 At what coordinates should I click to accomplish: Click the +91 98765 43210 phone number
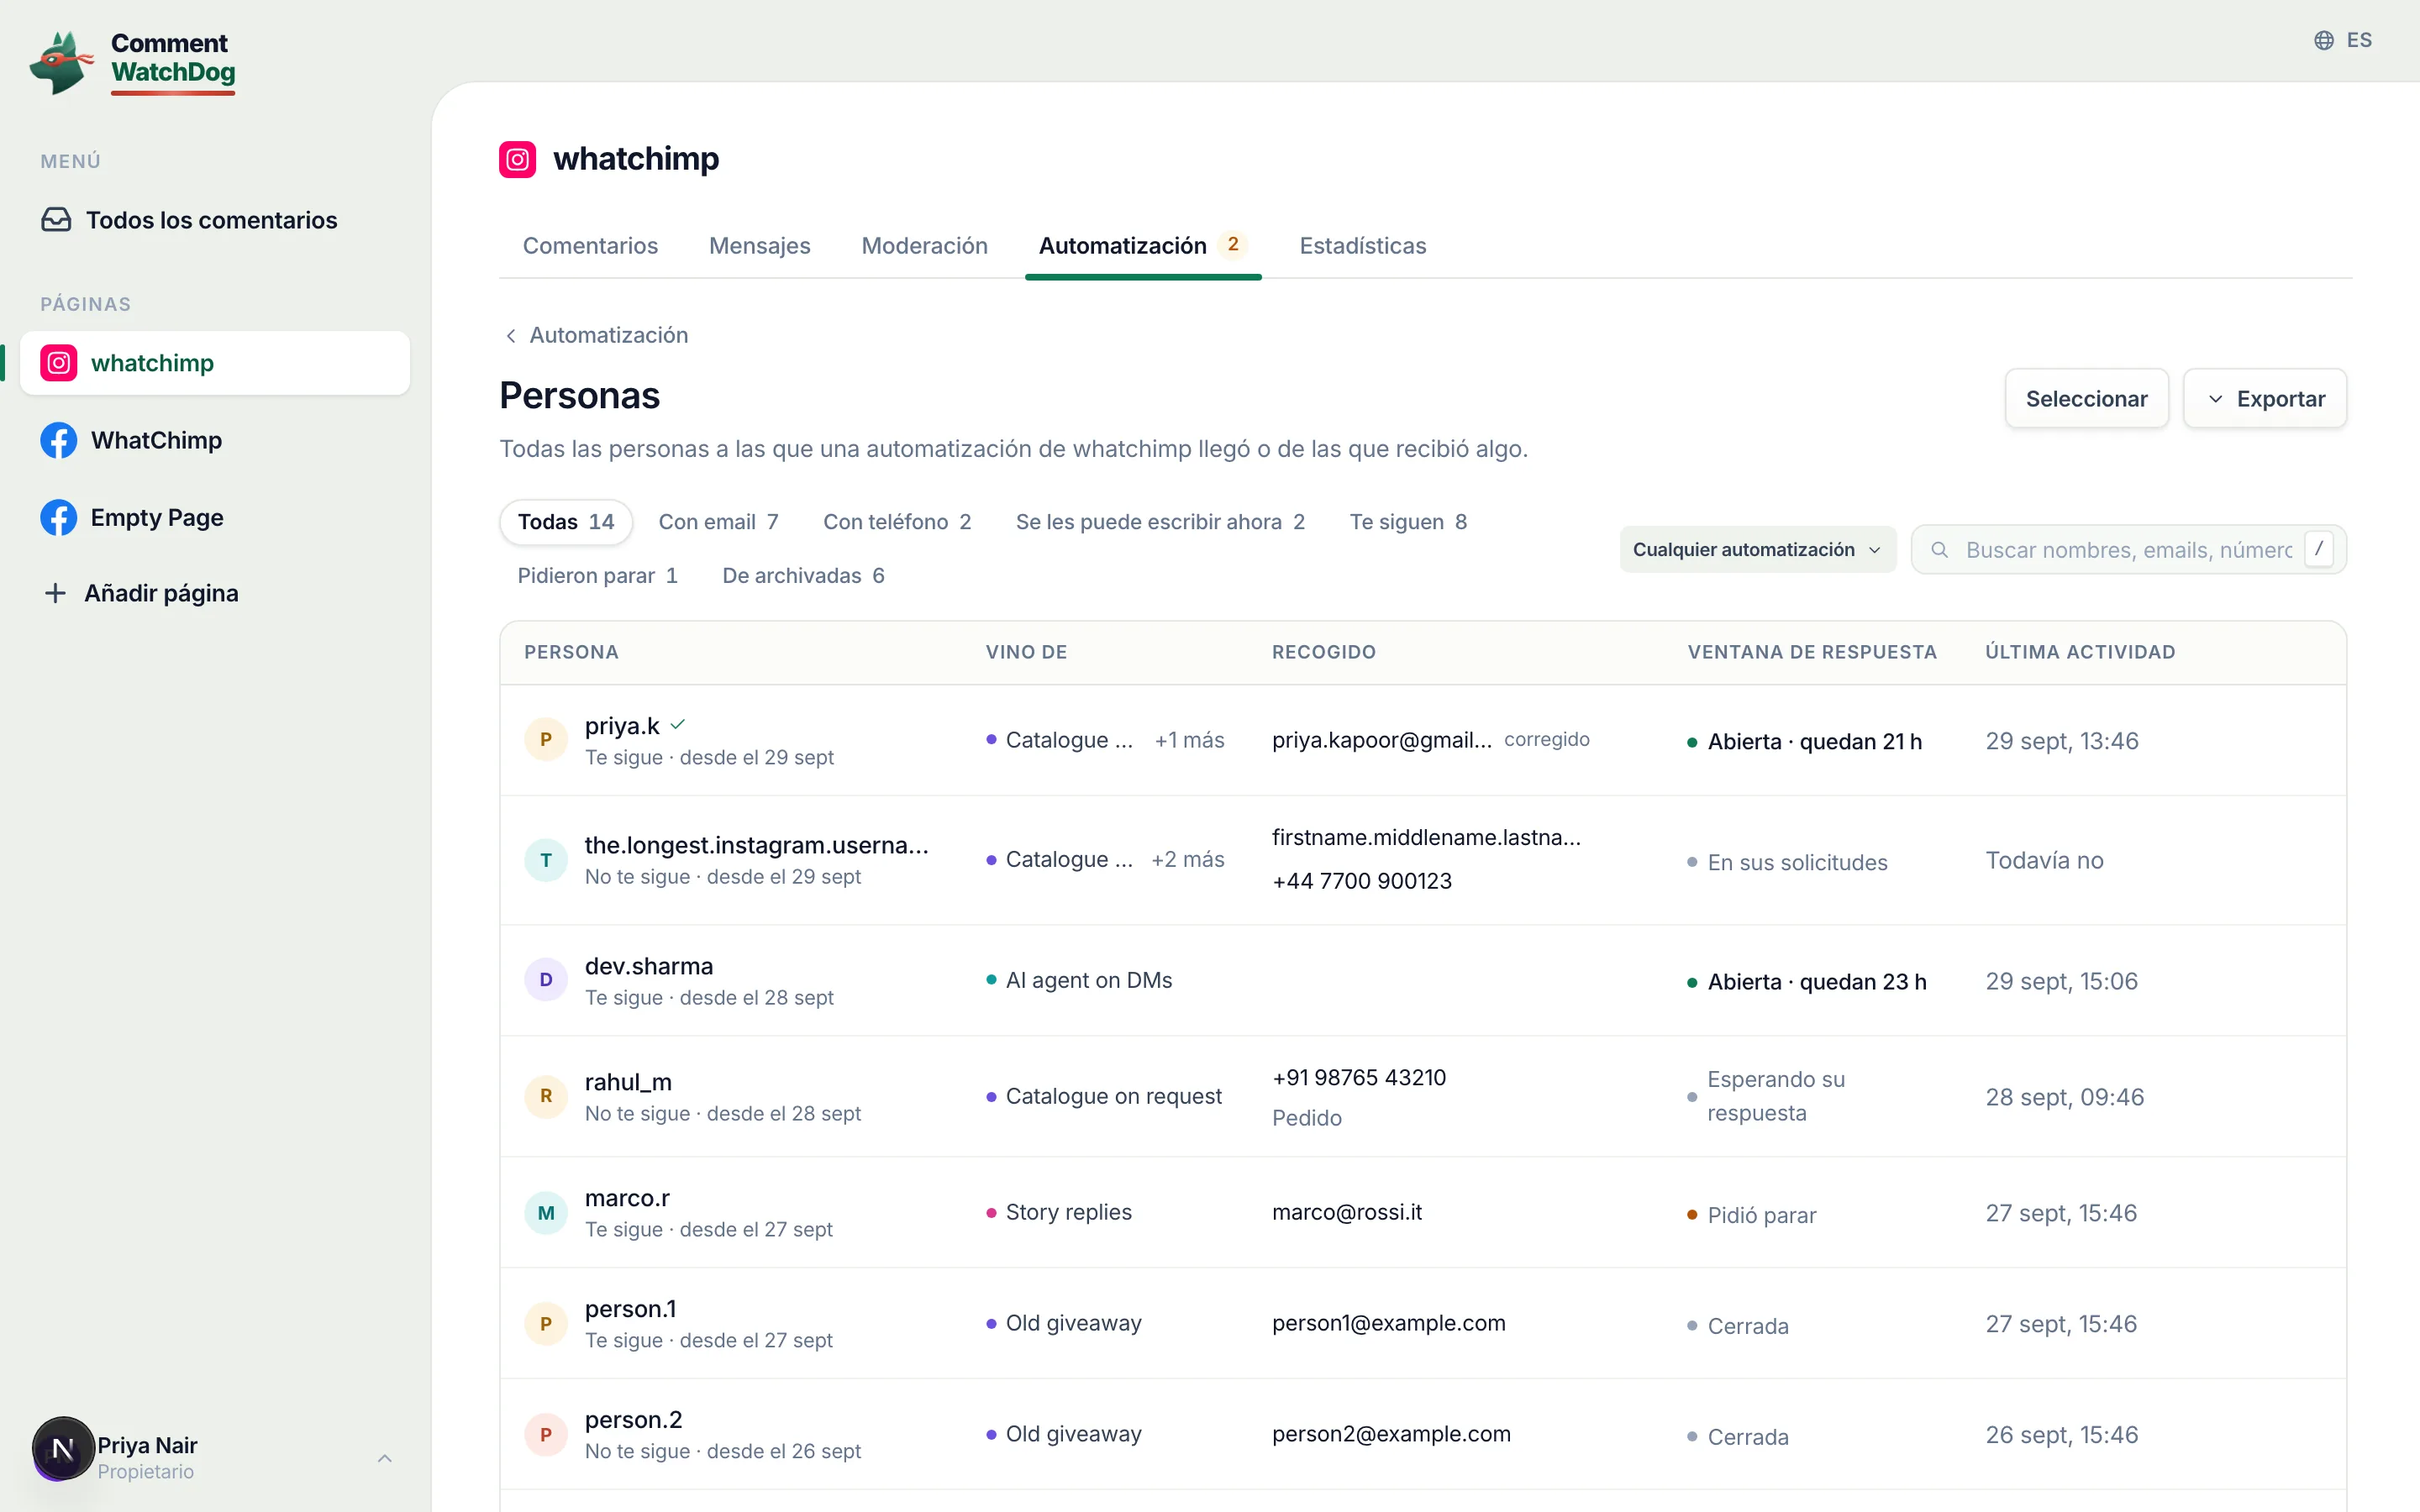coord(1359,1078)
